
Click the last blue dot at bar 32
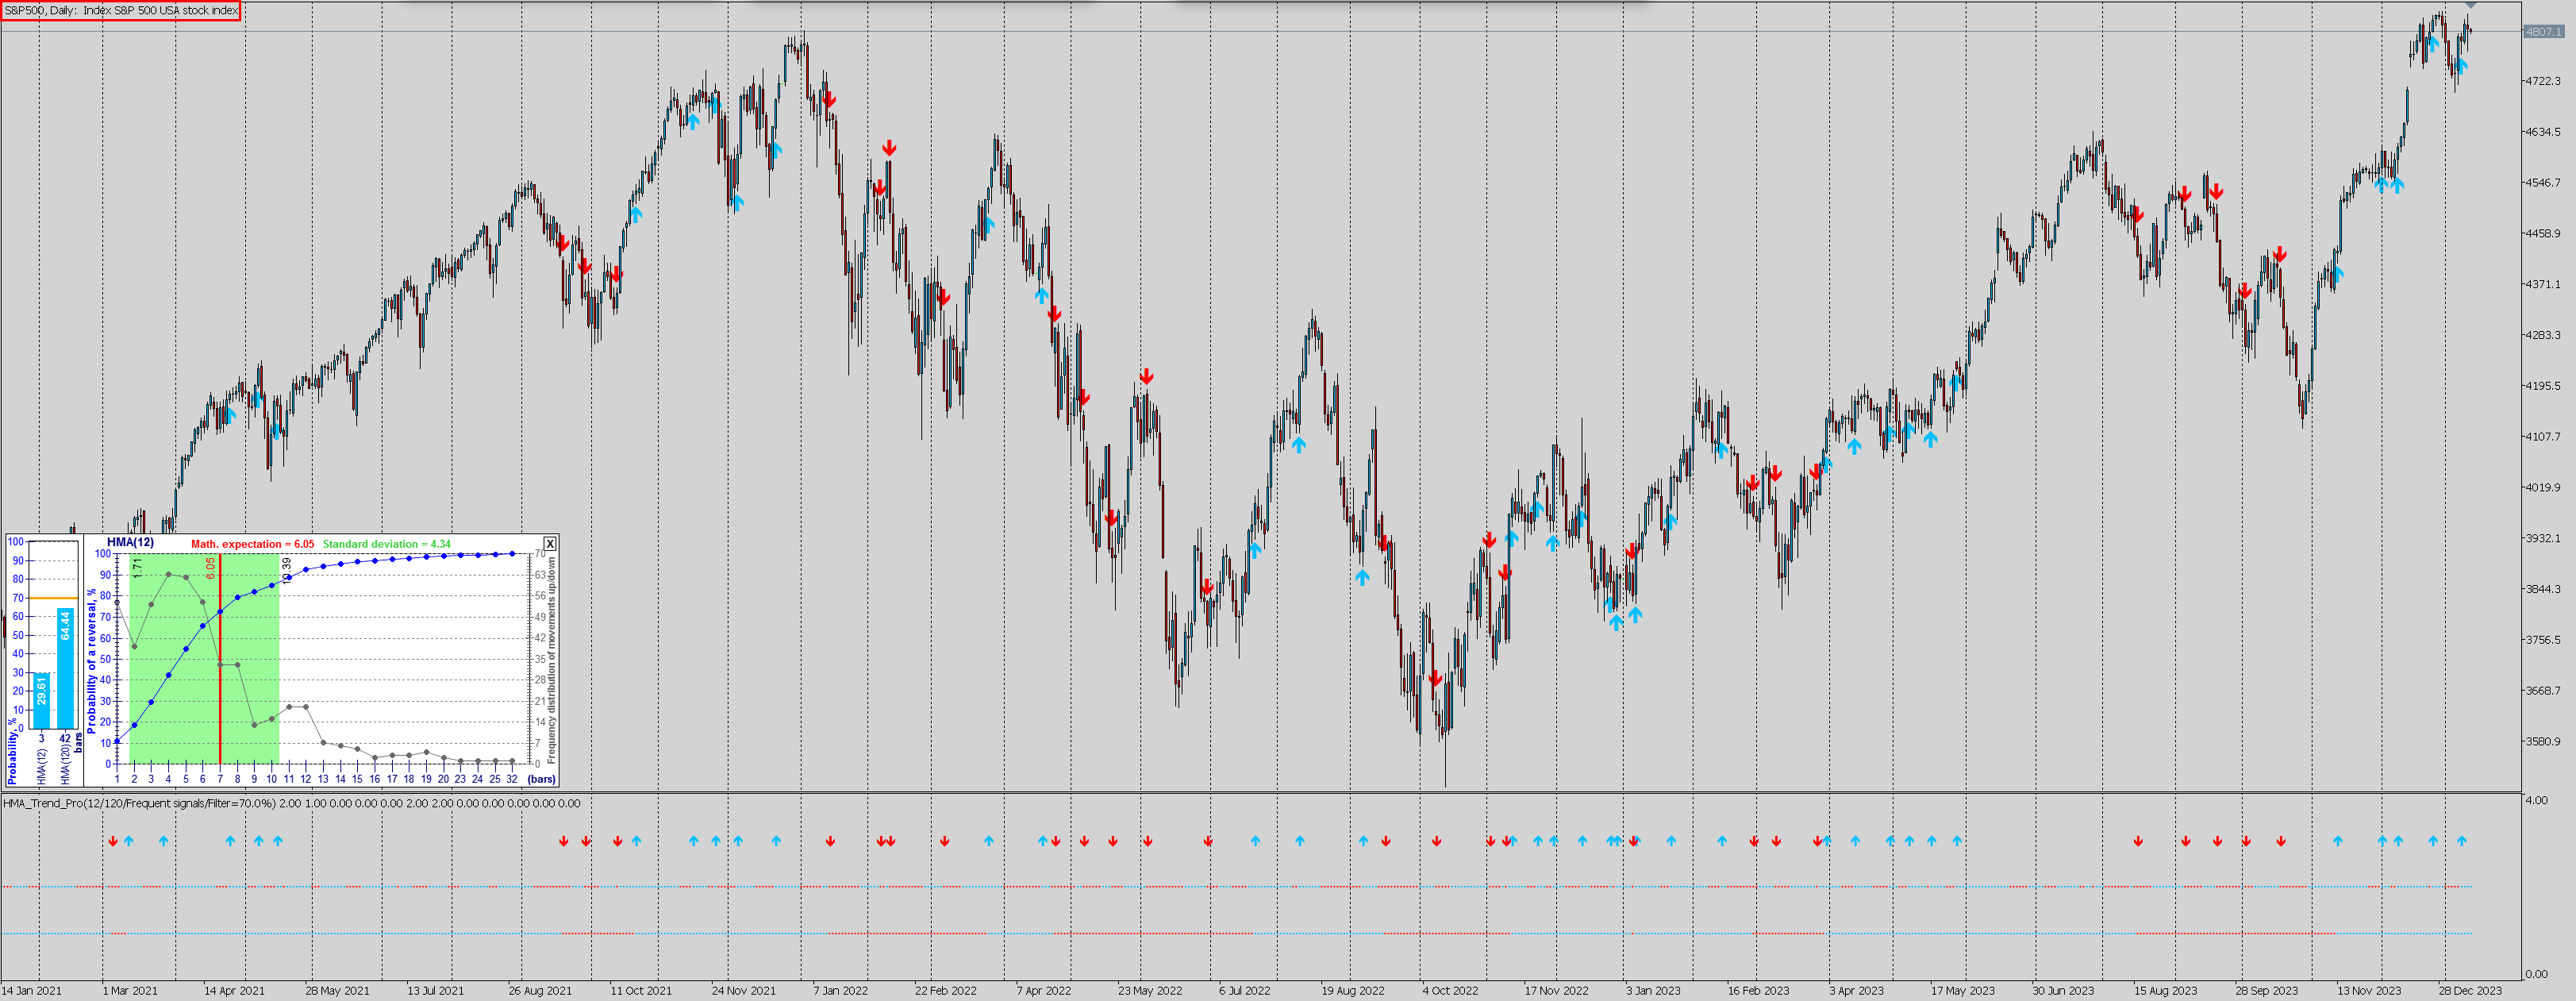click(x=512, y=553)
